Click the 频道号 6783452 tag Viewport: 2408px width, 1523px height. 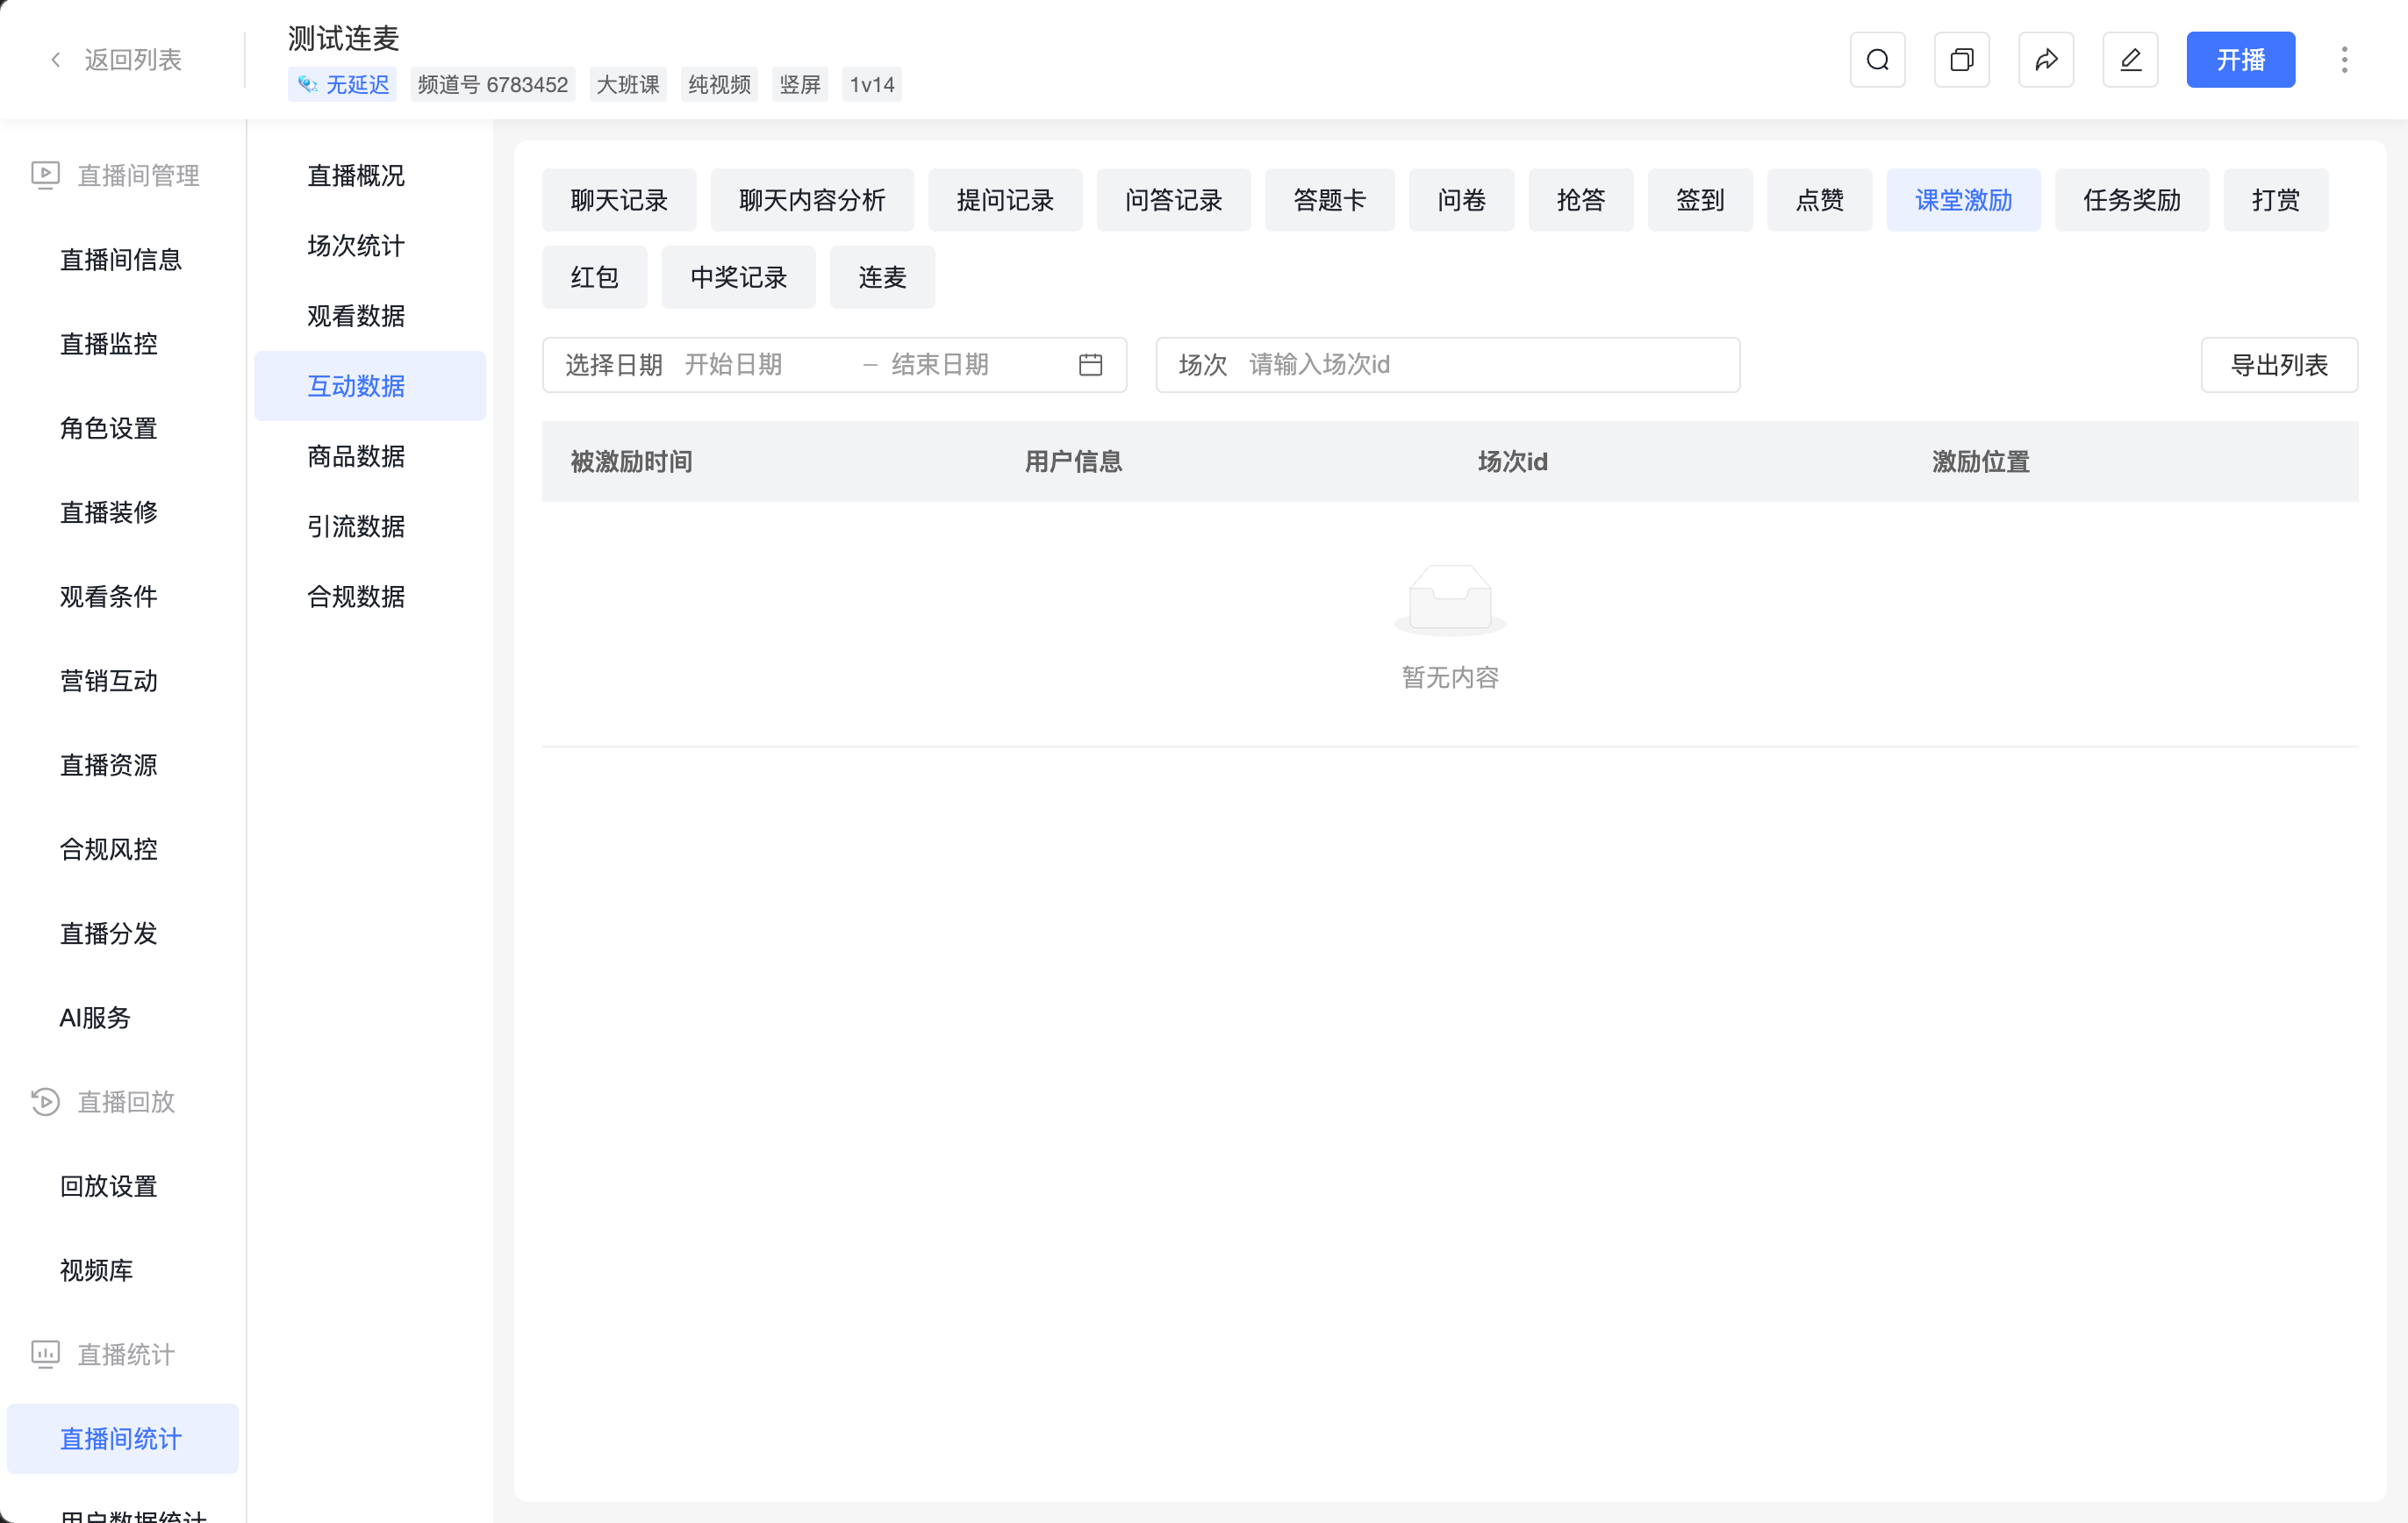pyautogui.click(x=492, y=84)
